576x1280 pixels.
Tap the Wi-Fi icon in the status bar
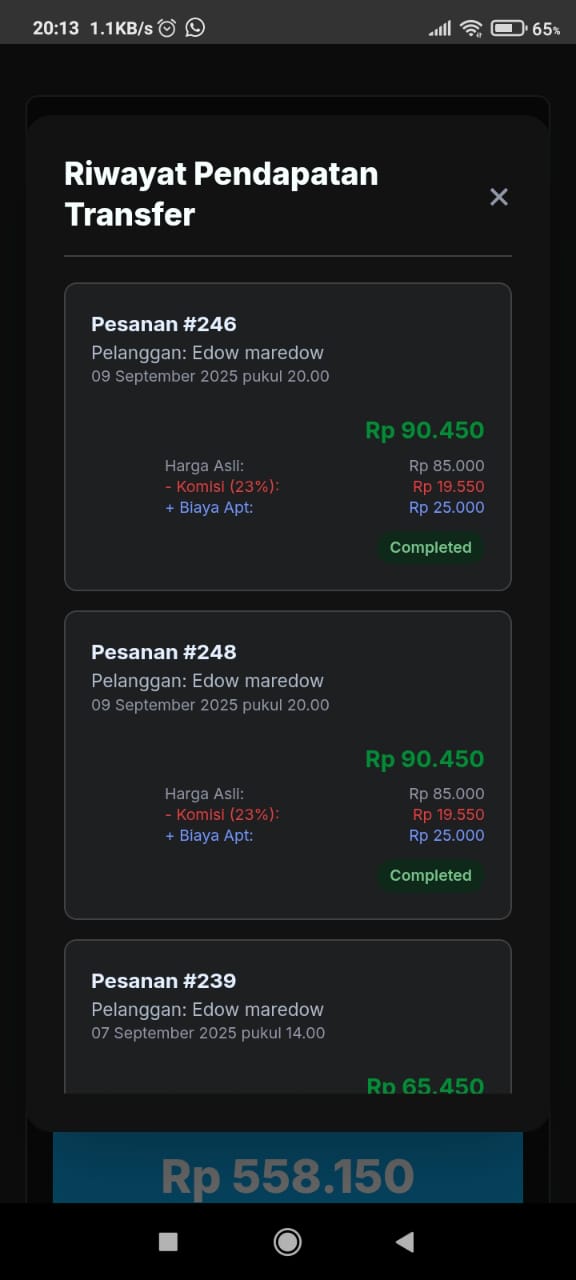[x=470, y=27]
